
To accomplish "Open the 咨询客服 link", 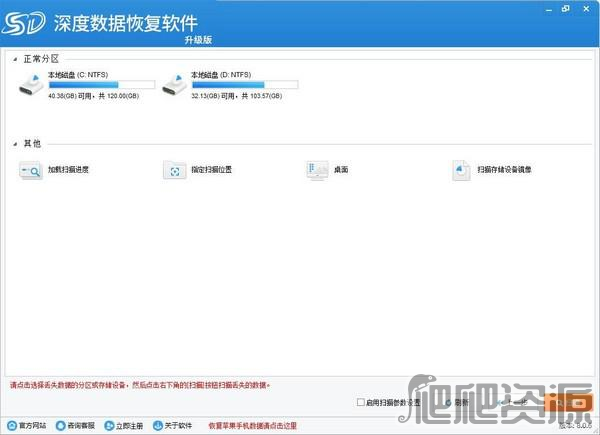I will (x=81, y=425).
